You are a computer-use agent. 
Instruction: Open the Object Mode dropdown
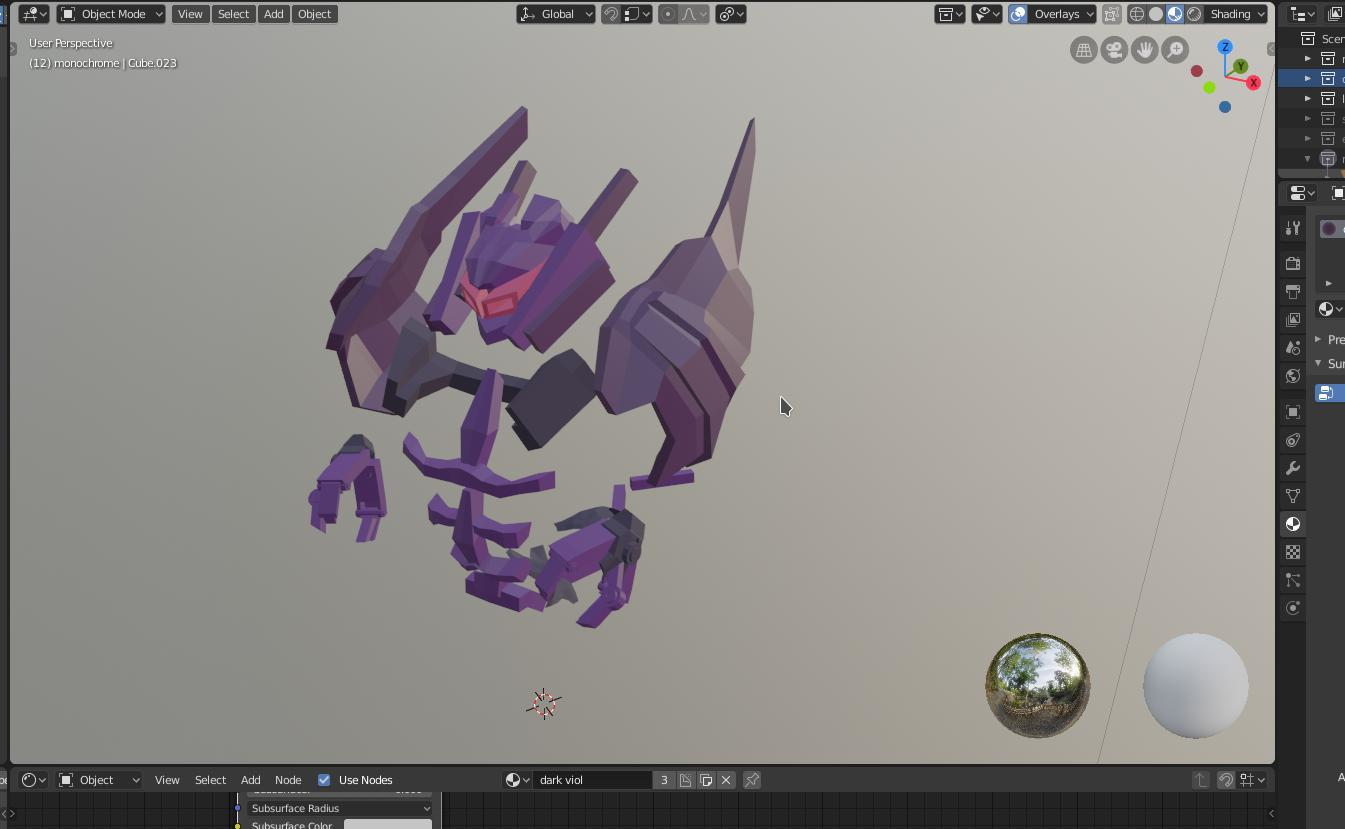point(111,14)
